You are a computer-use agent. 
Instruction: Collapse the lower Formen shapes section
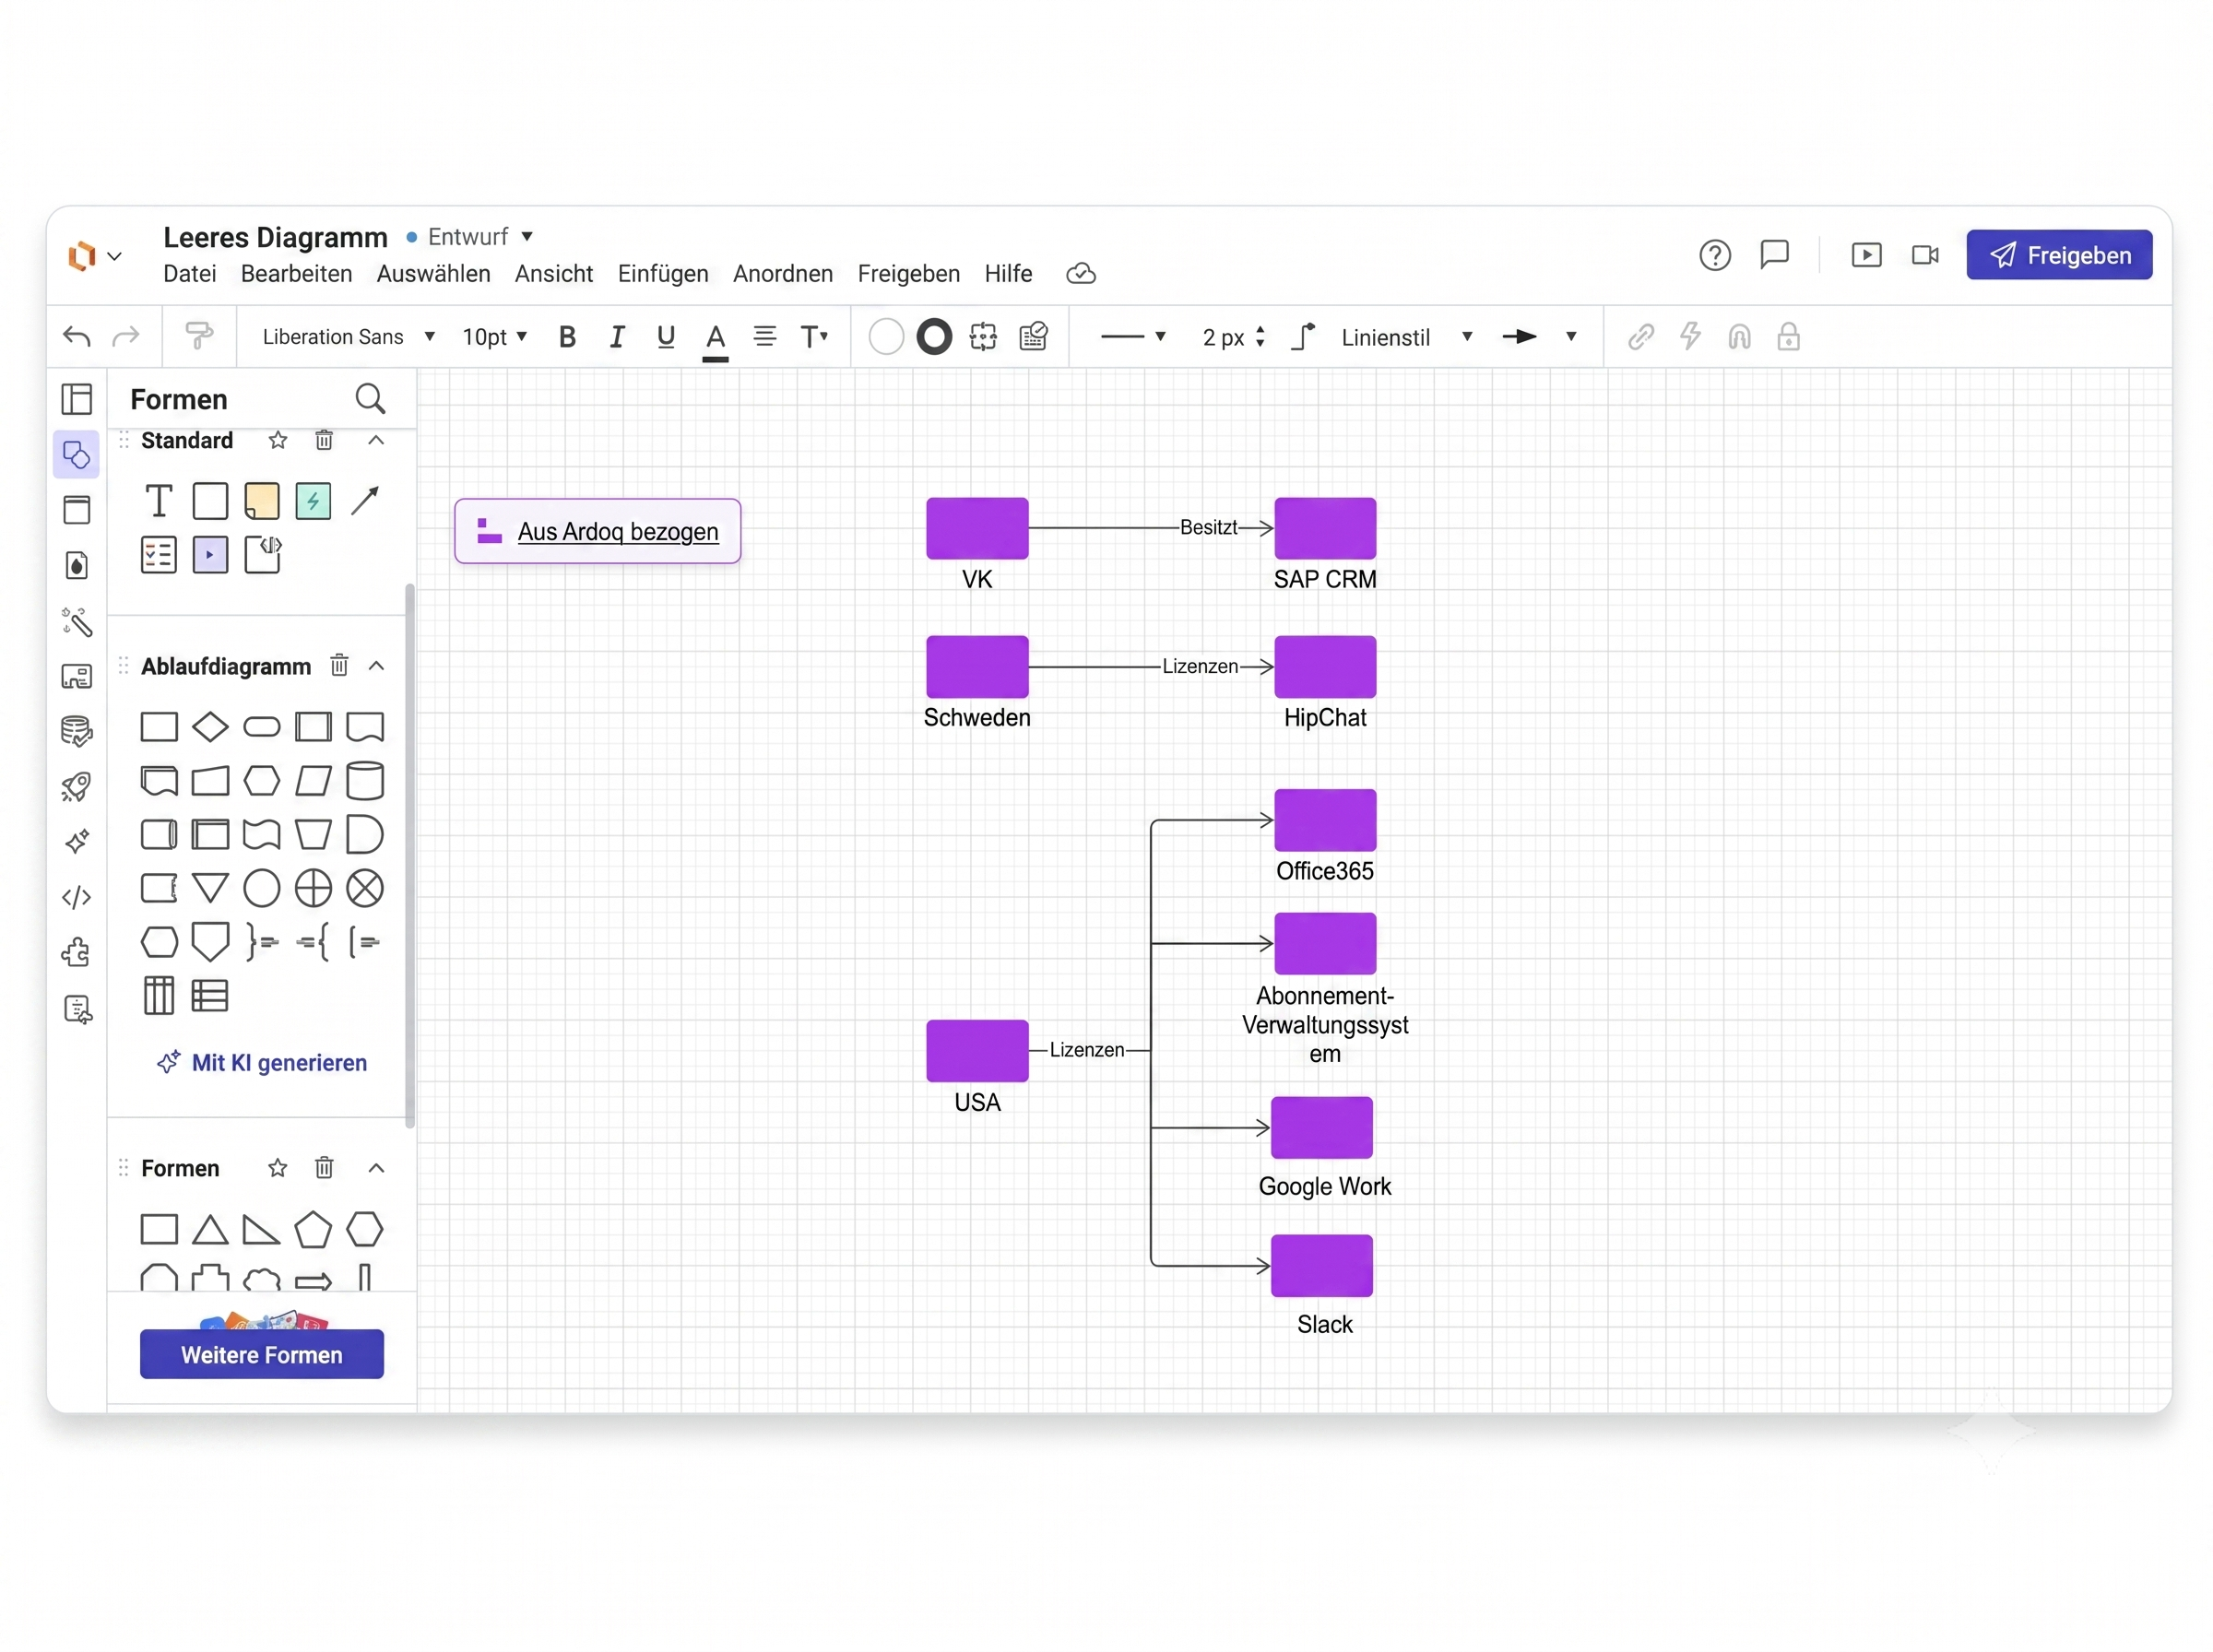pos(376,1168)
